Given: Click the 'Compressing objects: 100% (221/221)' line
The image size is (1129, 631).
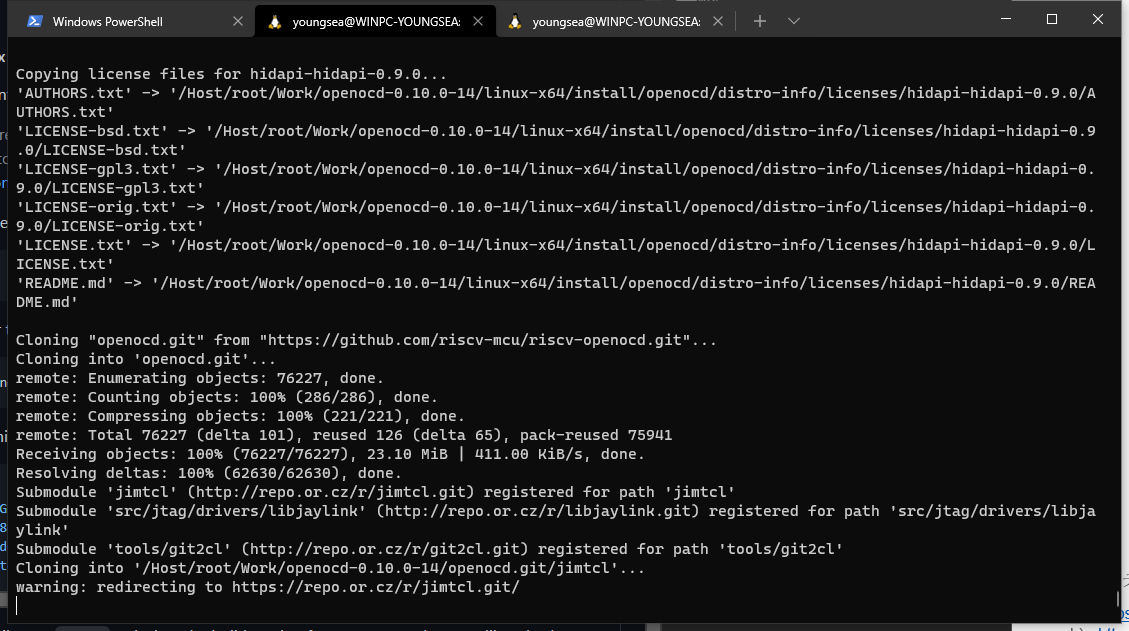Looking at the screenshot, I should (x=240, y=416).
